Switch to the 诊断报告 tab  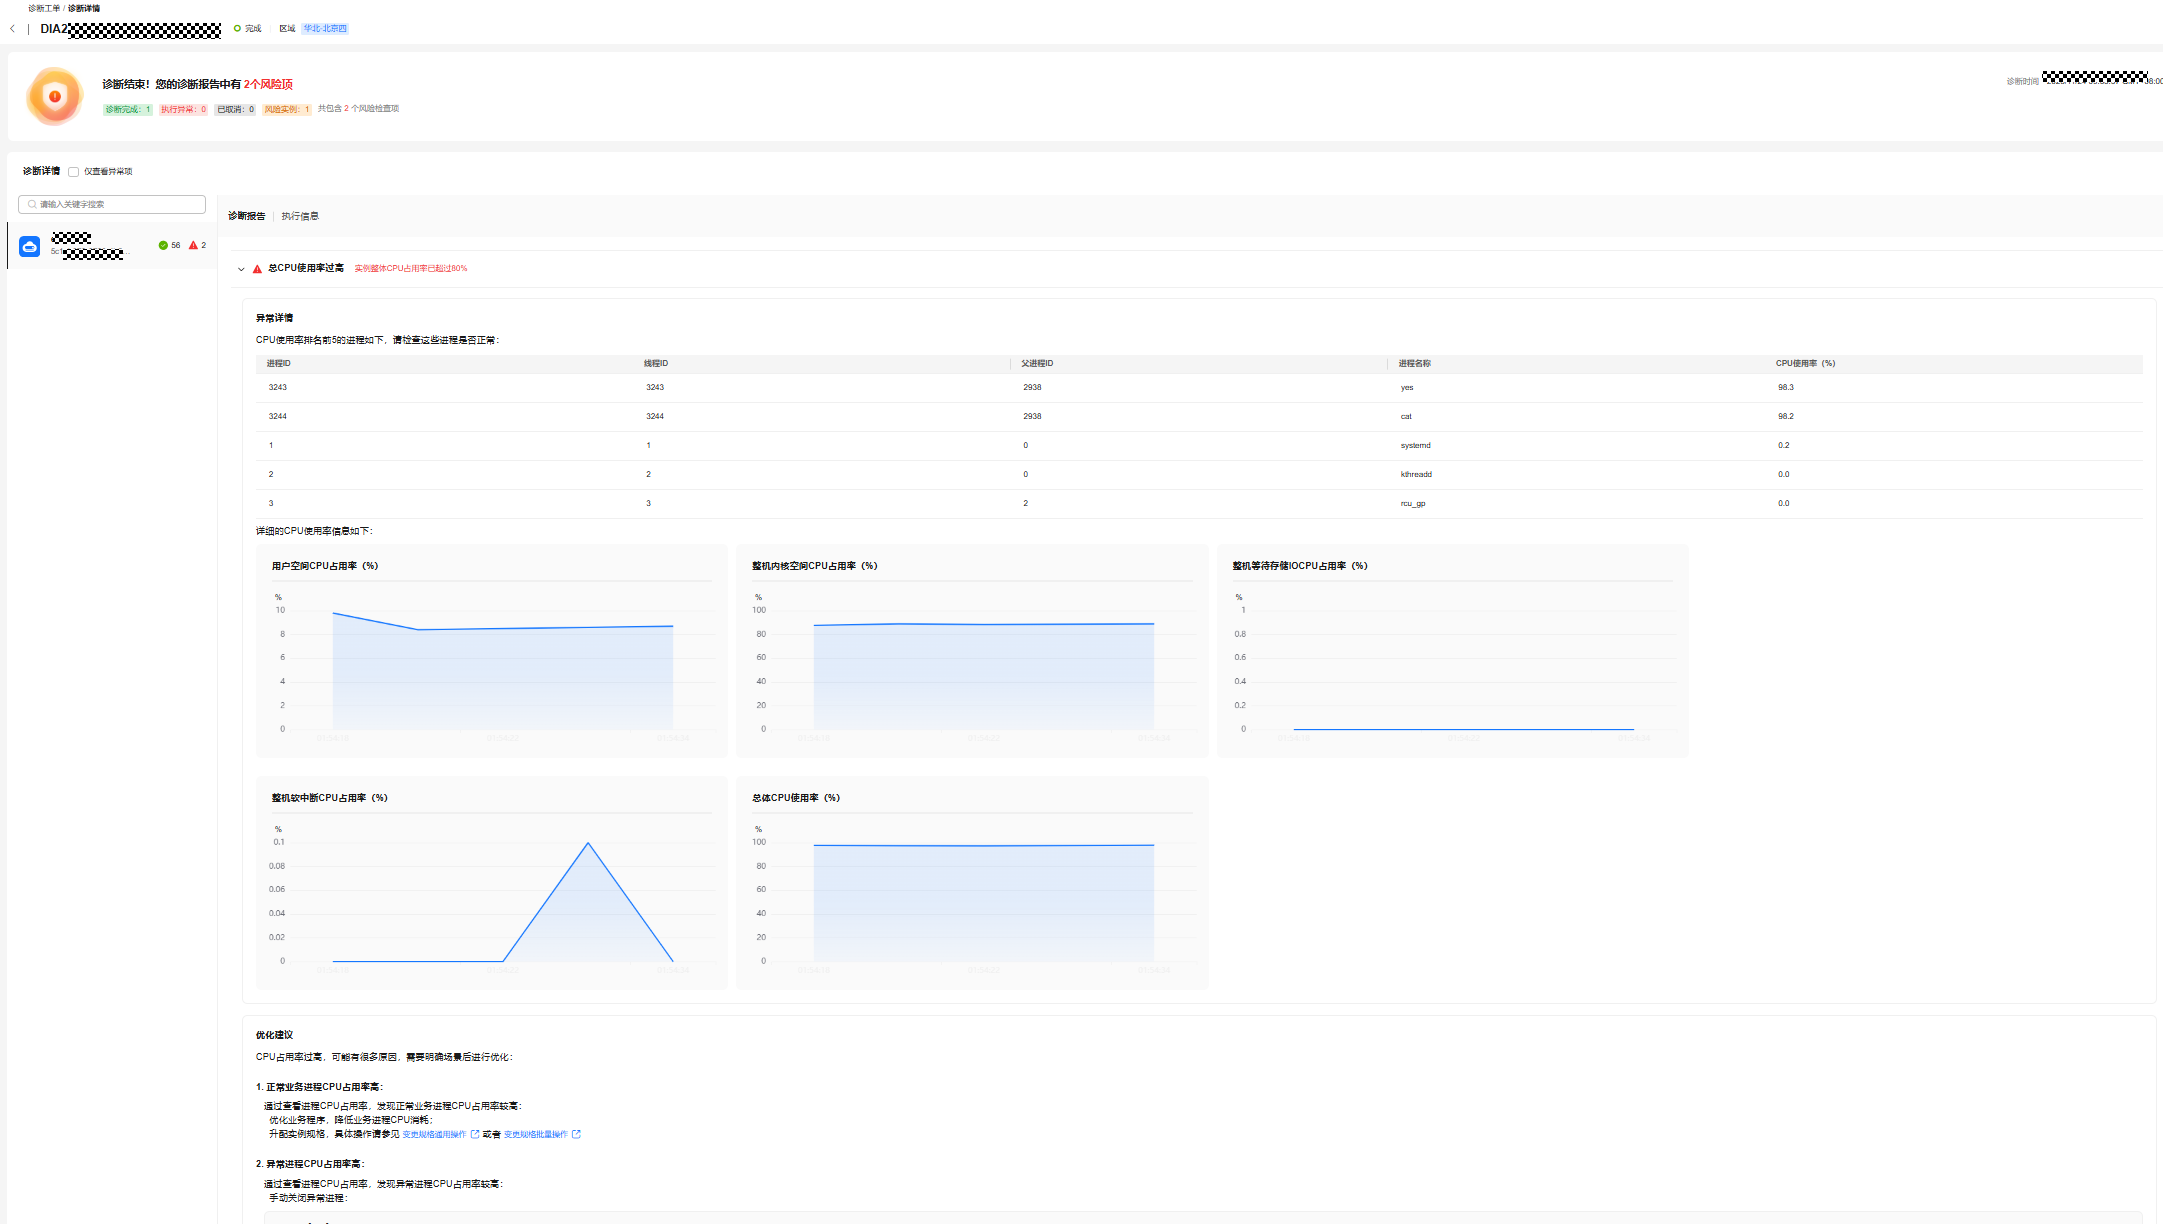[x=246, y=216]
